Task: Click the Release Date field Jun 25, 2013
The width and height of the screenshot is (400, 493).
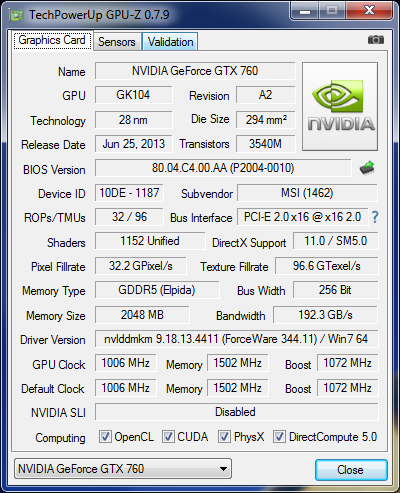Action: pos(134,144)
